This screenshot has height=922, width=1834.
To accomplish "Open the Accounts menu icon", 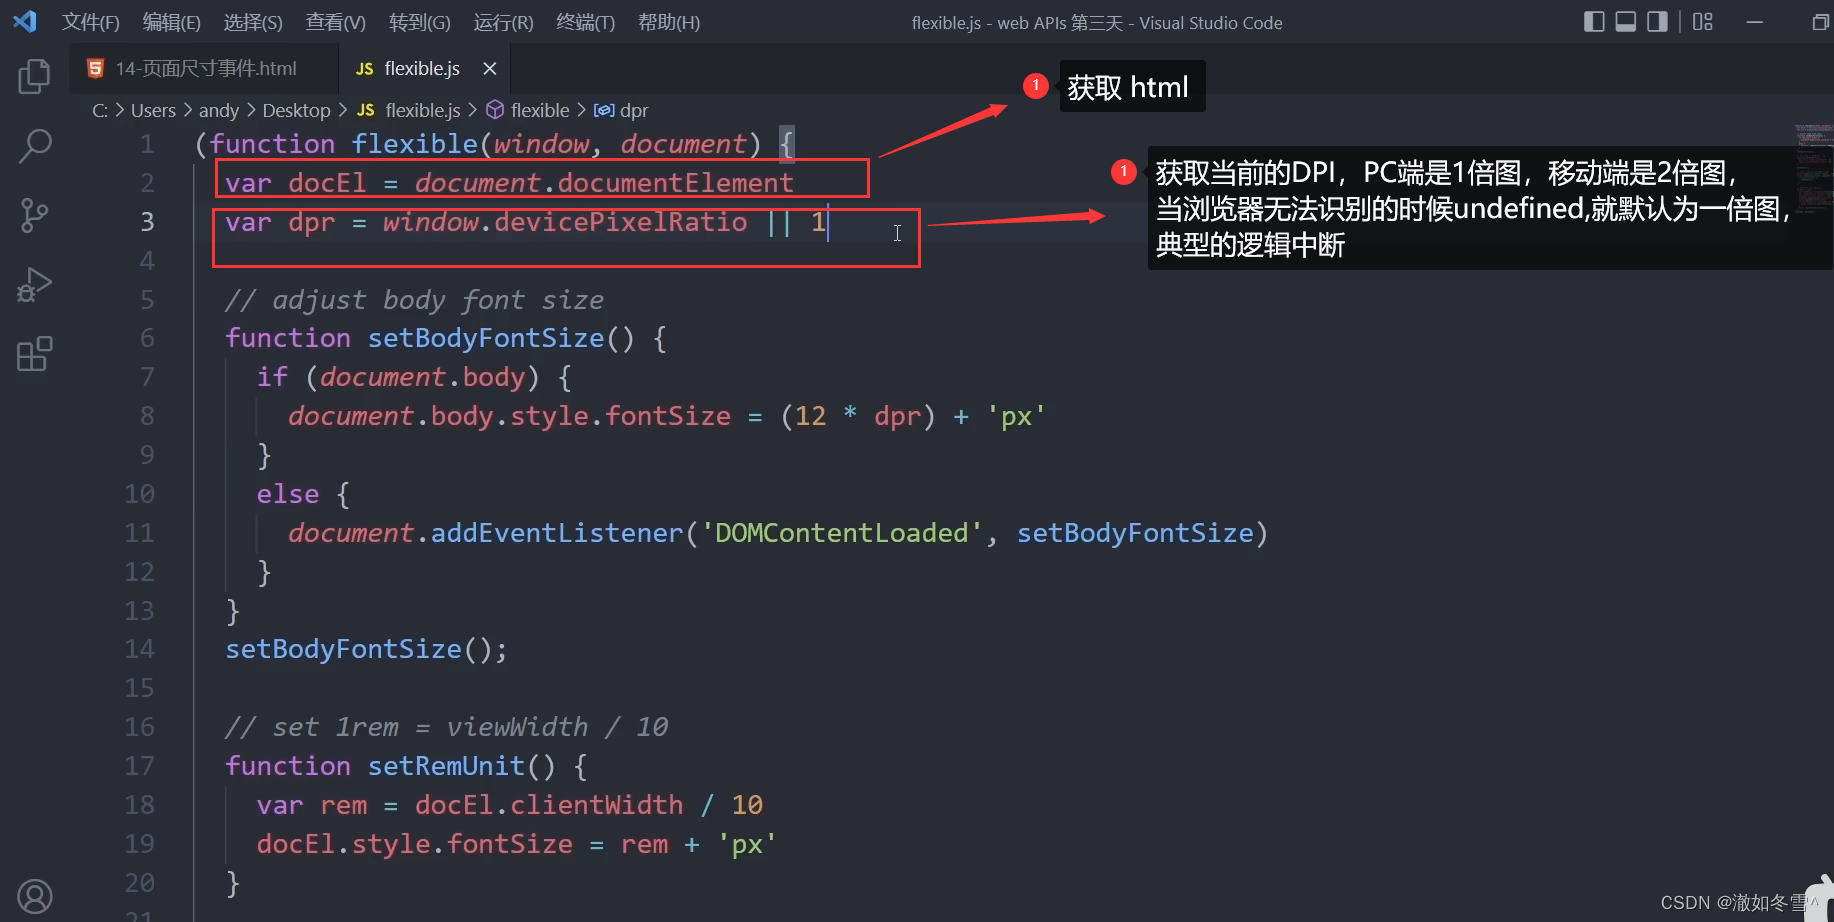I will click(34, 897).
